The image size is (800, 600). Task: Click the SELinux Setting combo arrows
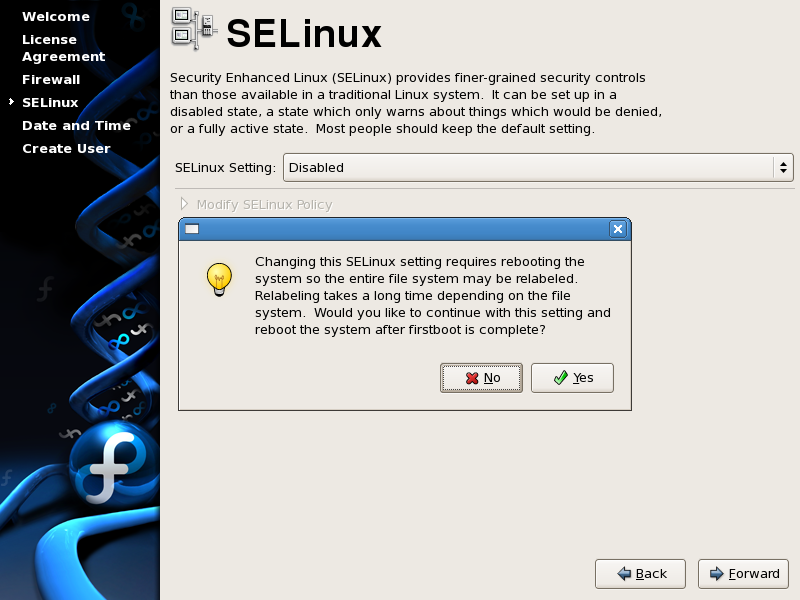783,167
